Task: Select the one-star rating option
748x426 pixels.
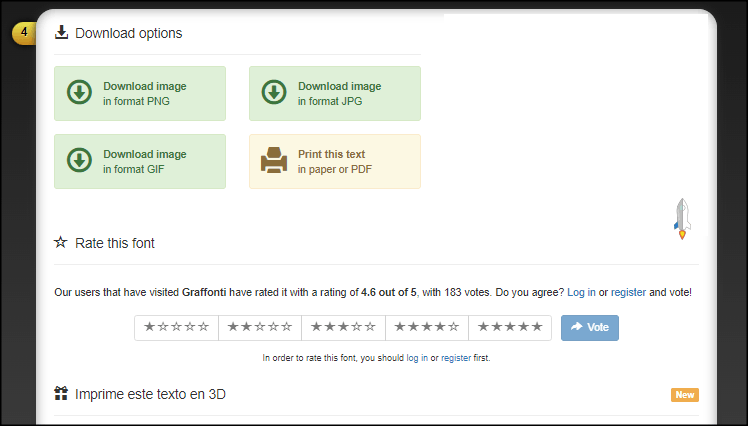Action: click(176, 327)
